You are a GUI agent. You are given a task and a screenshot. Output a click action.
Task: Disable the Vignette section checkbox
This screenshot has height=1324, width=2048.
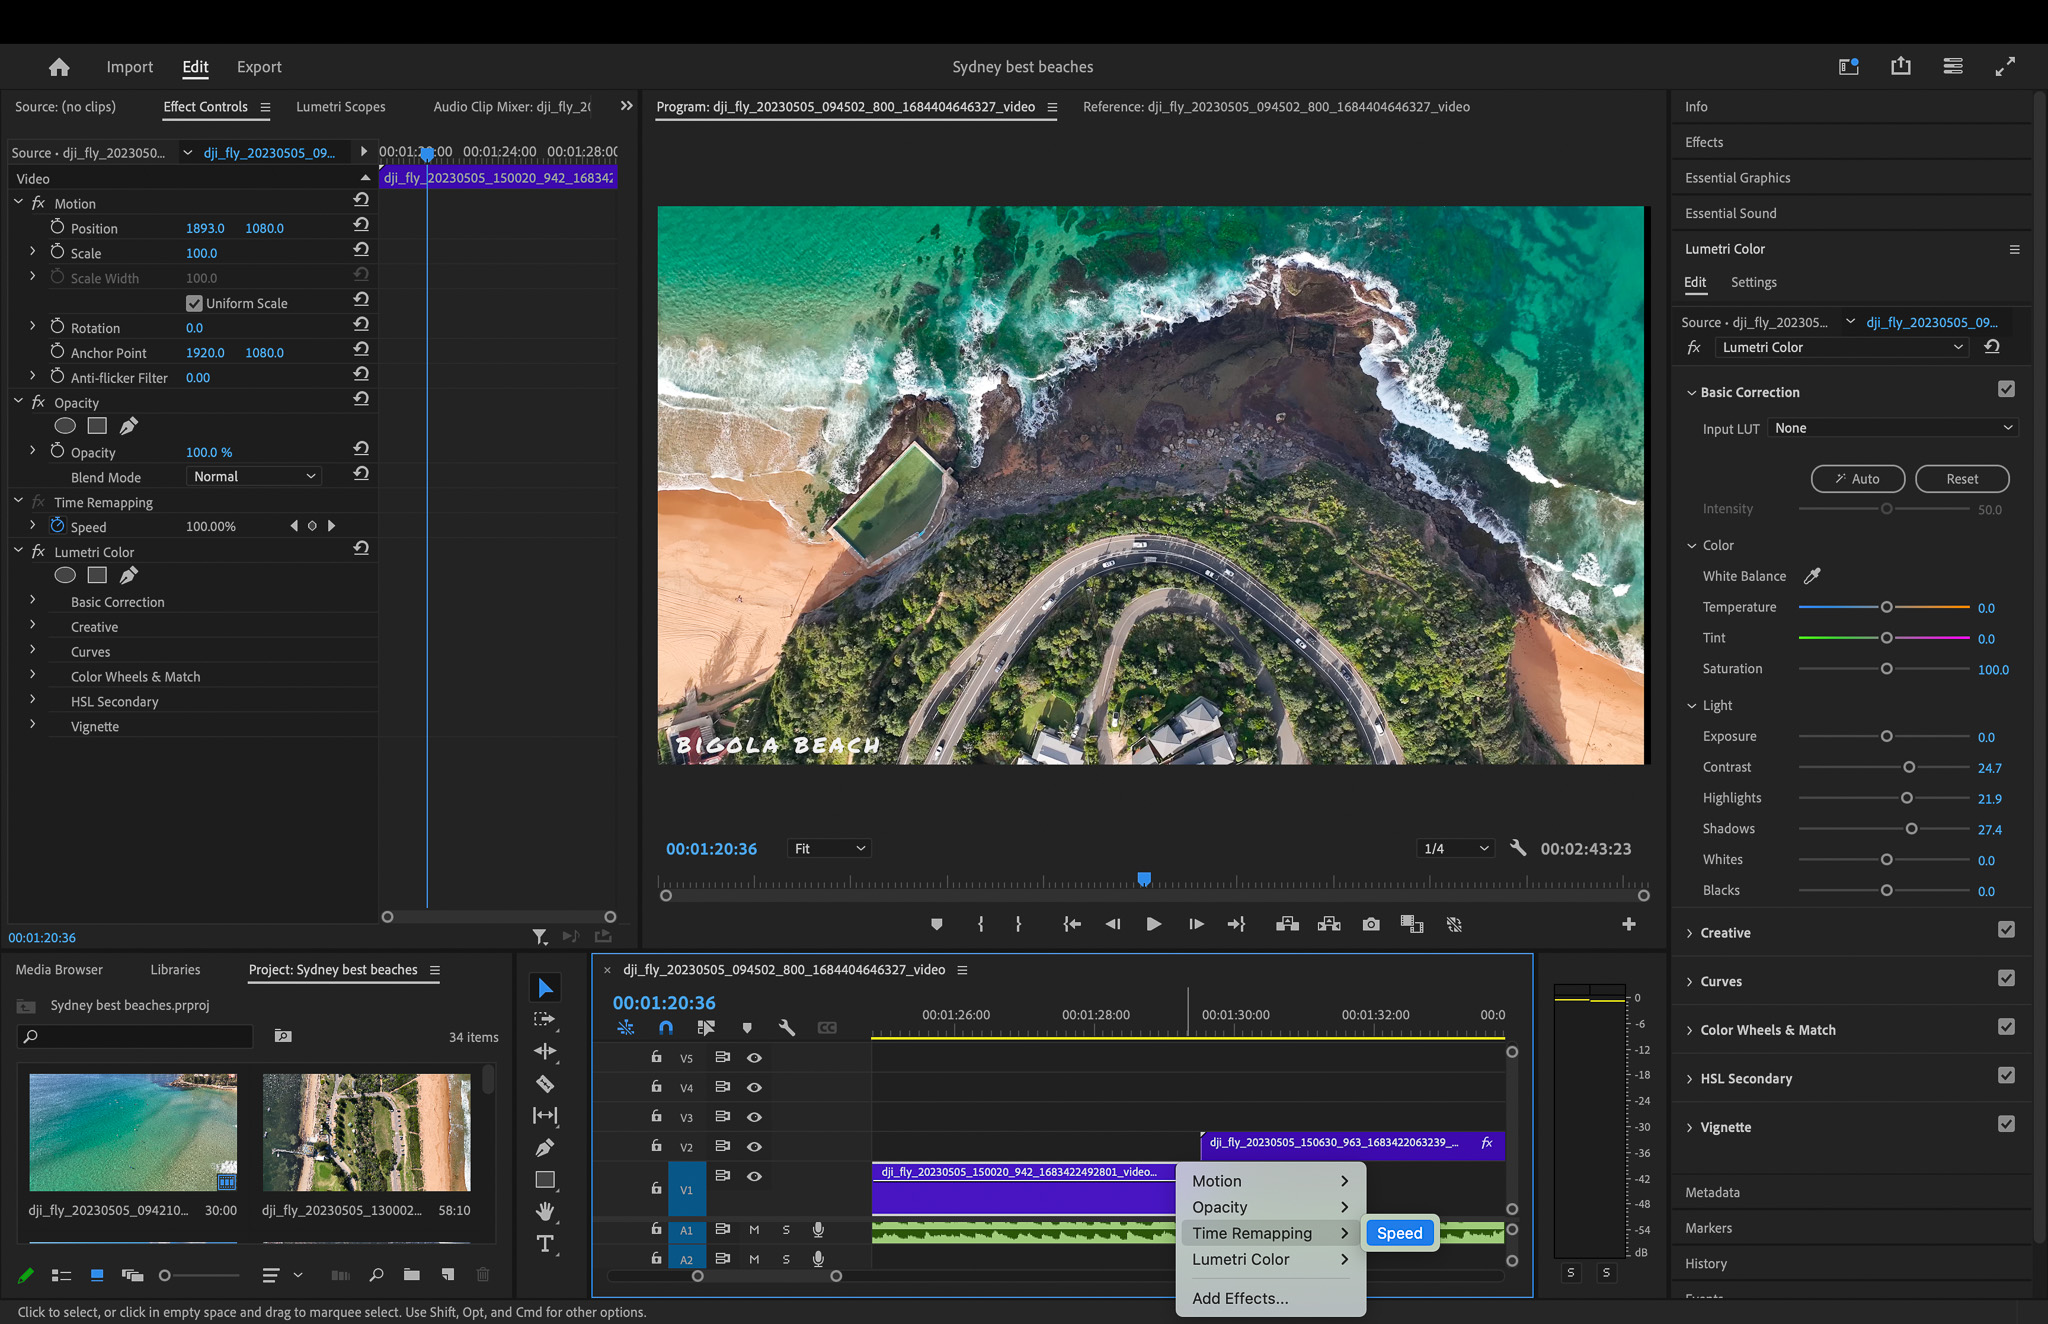coord(2006,1125)
